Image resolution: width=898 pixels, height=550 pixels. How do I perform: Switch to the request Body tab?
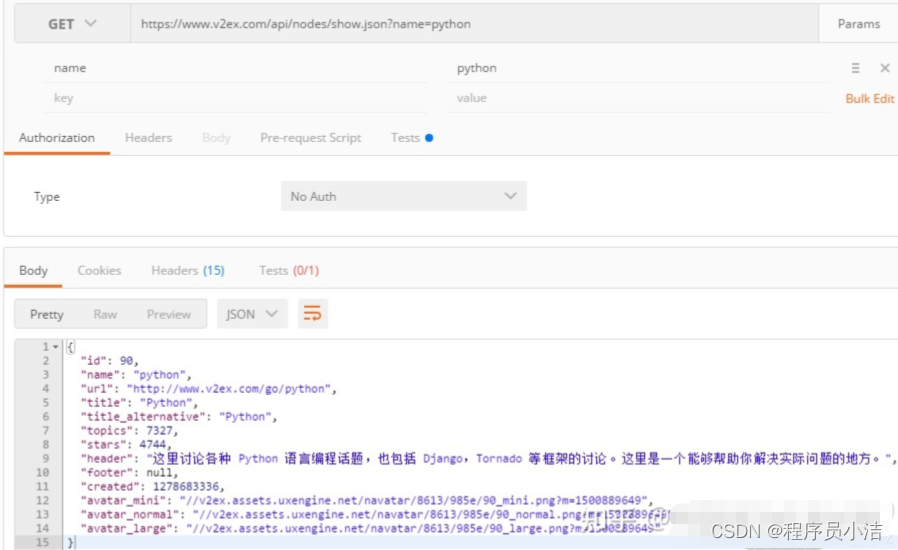[216, 138]
